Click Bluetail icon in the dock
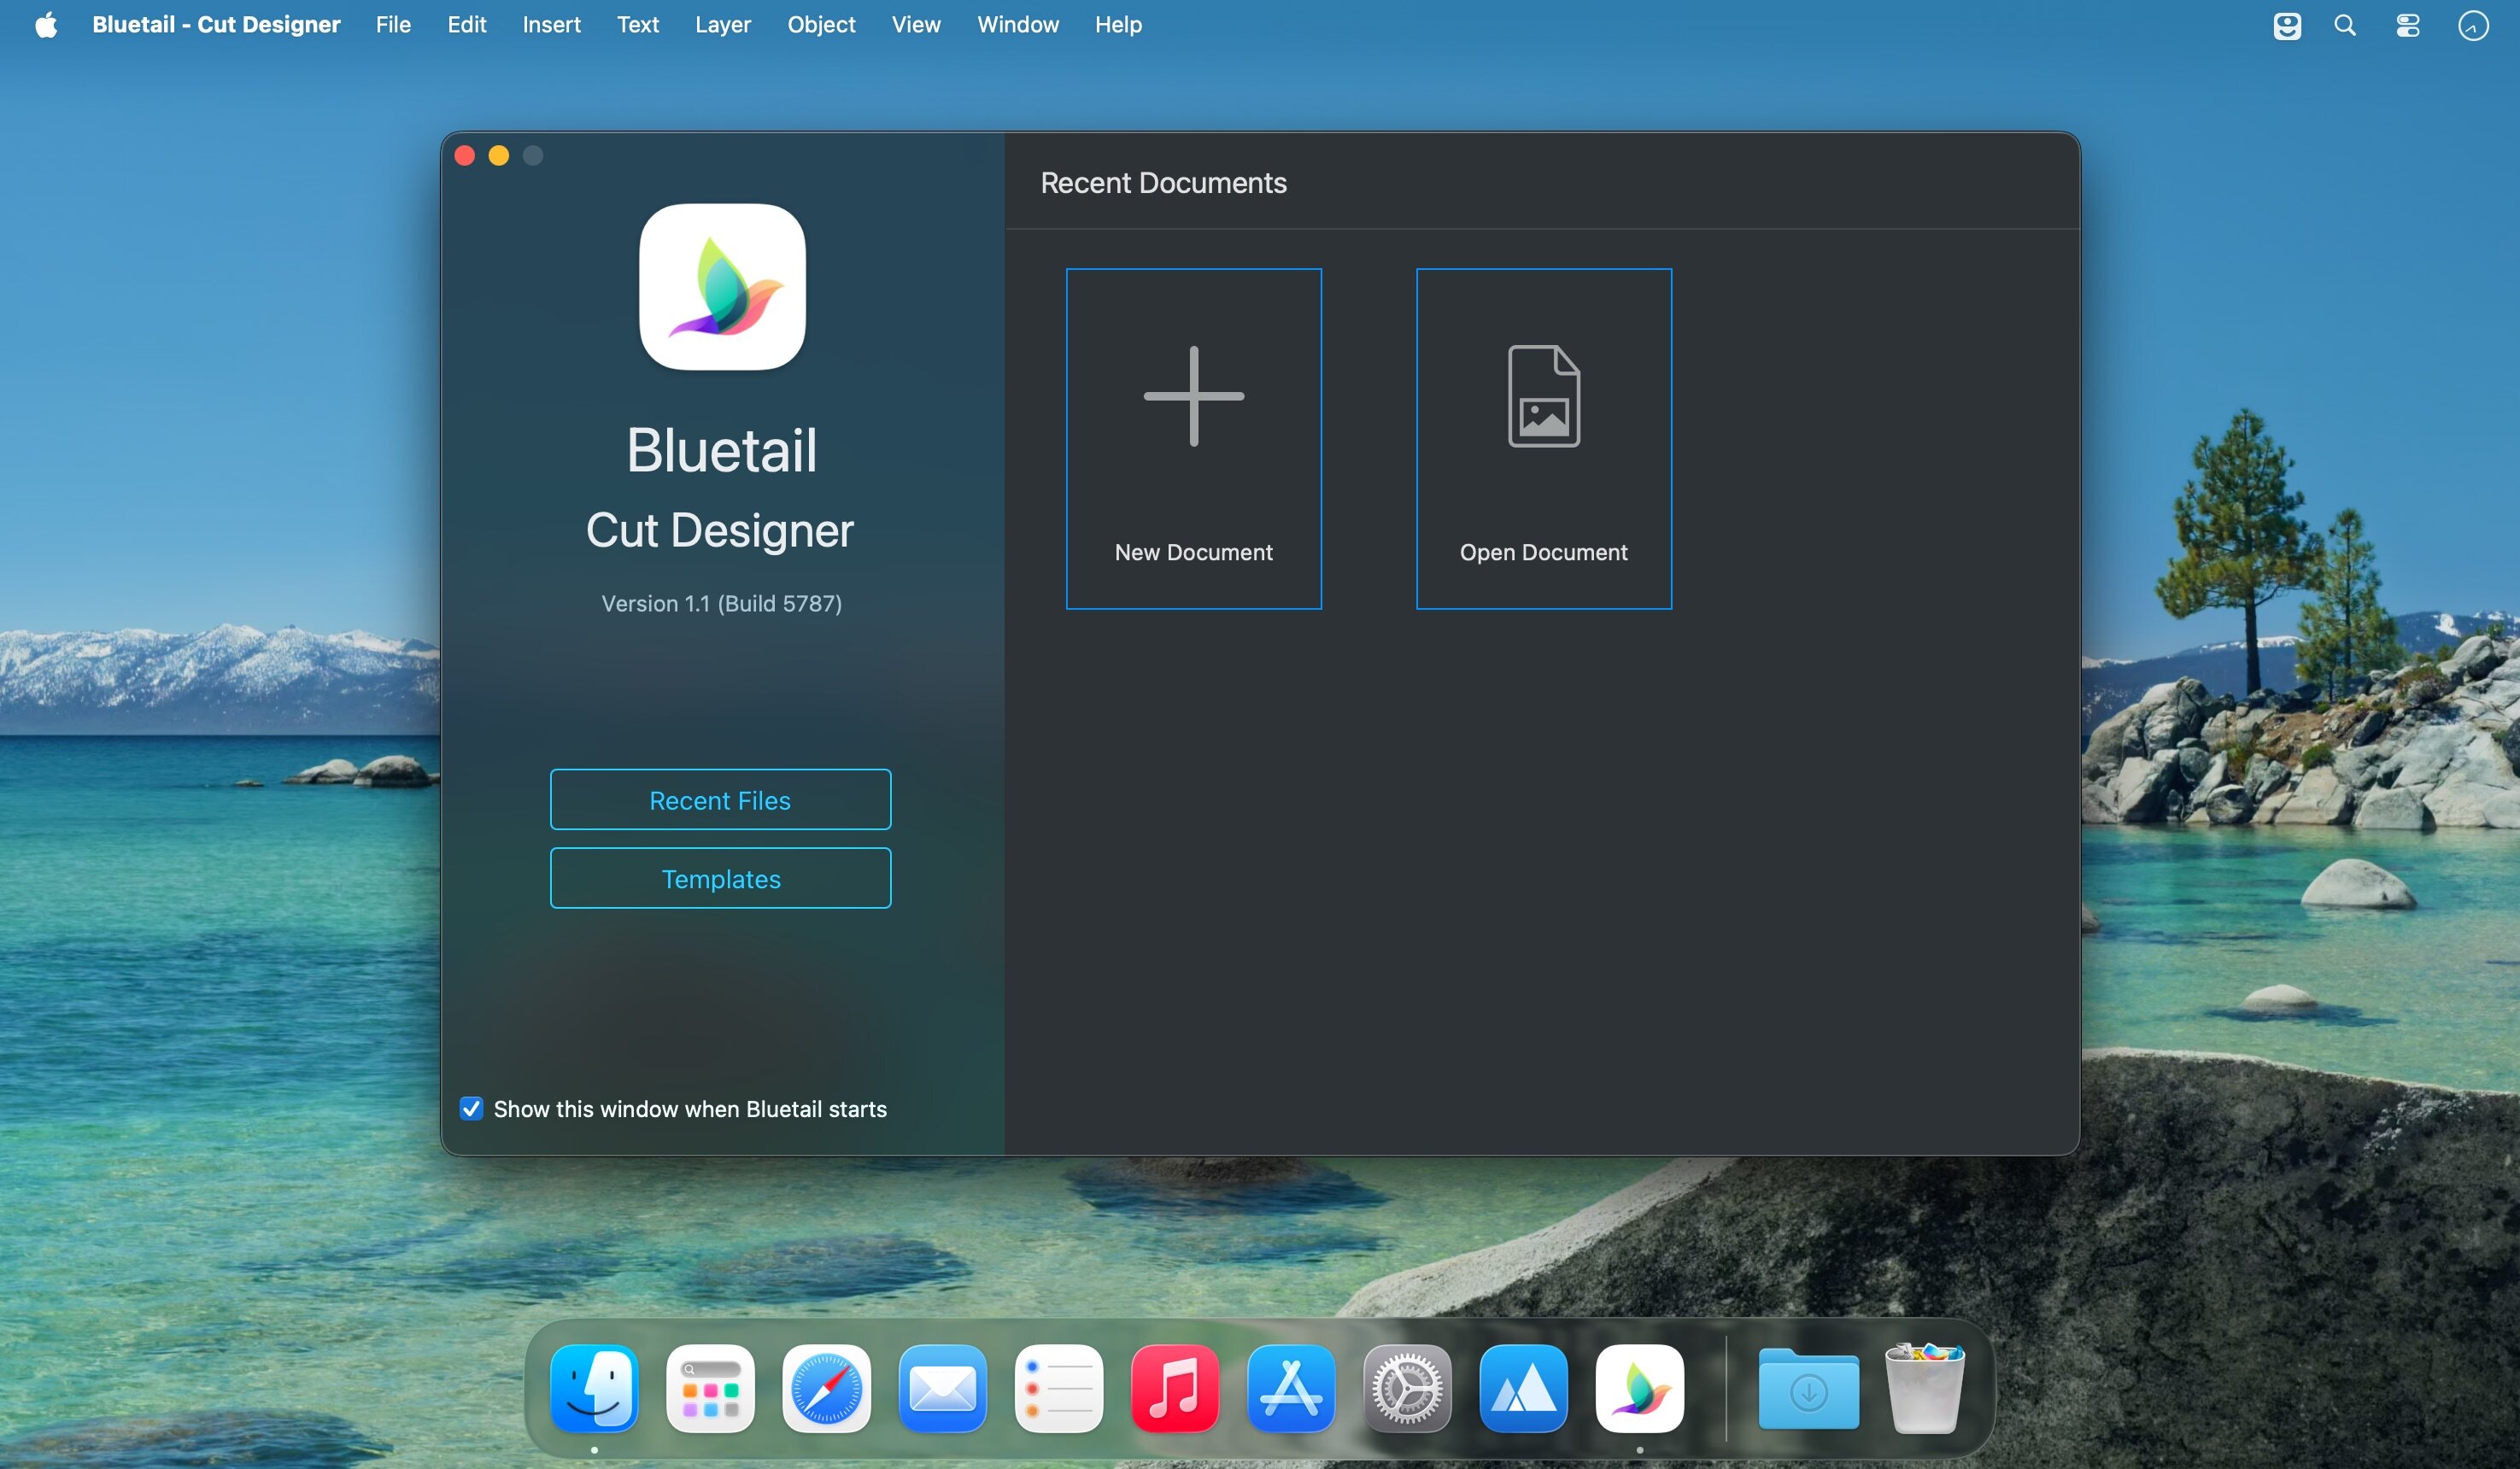 [1639, 1388]
